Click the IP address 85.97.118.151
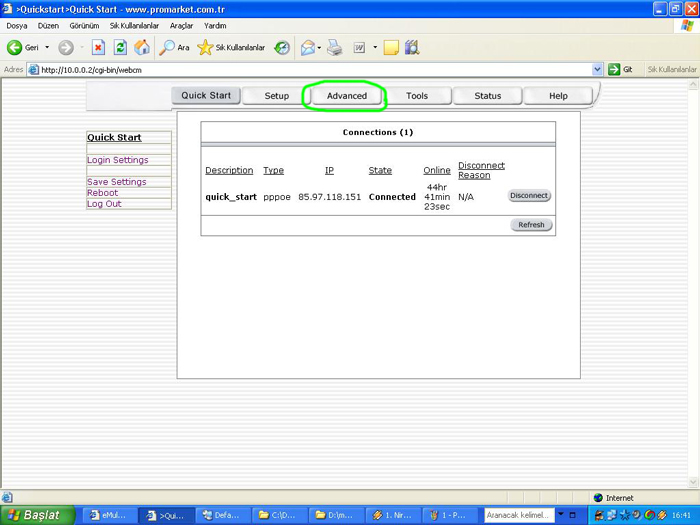The height and width of the screenshot is (525, 700). click(329, 197)
